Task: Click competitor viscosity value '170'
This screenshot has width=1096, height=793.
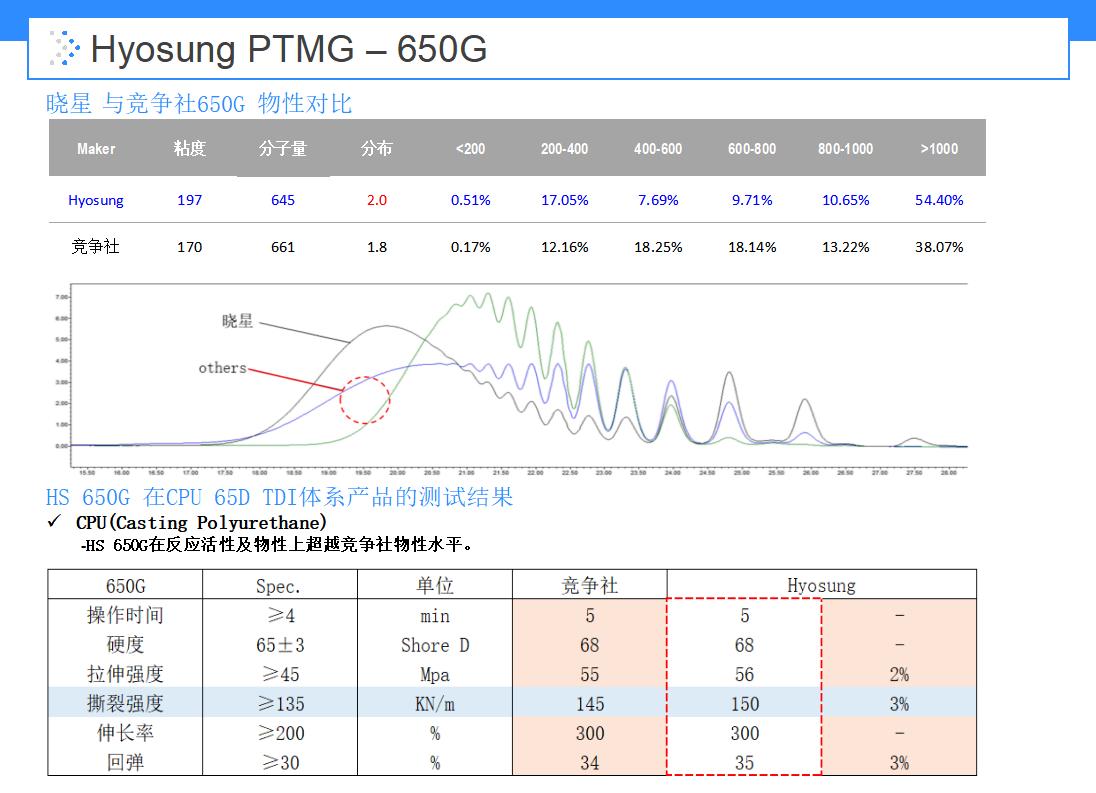Action: (189, 247)
